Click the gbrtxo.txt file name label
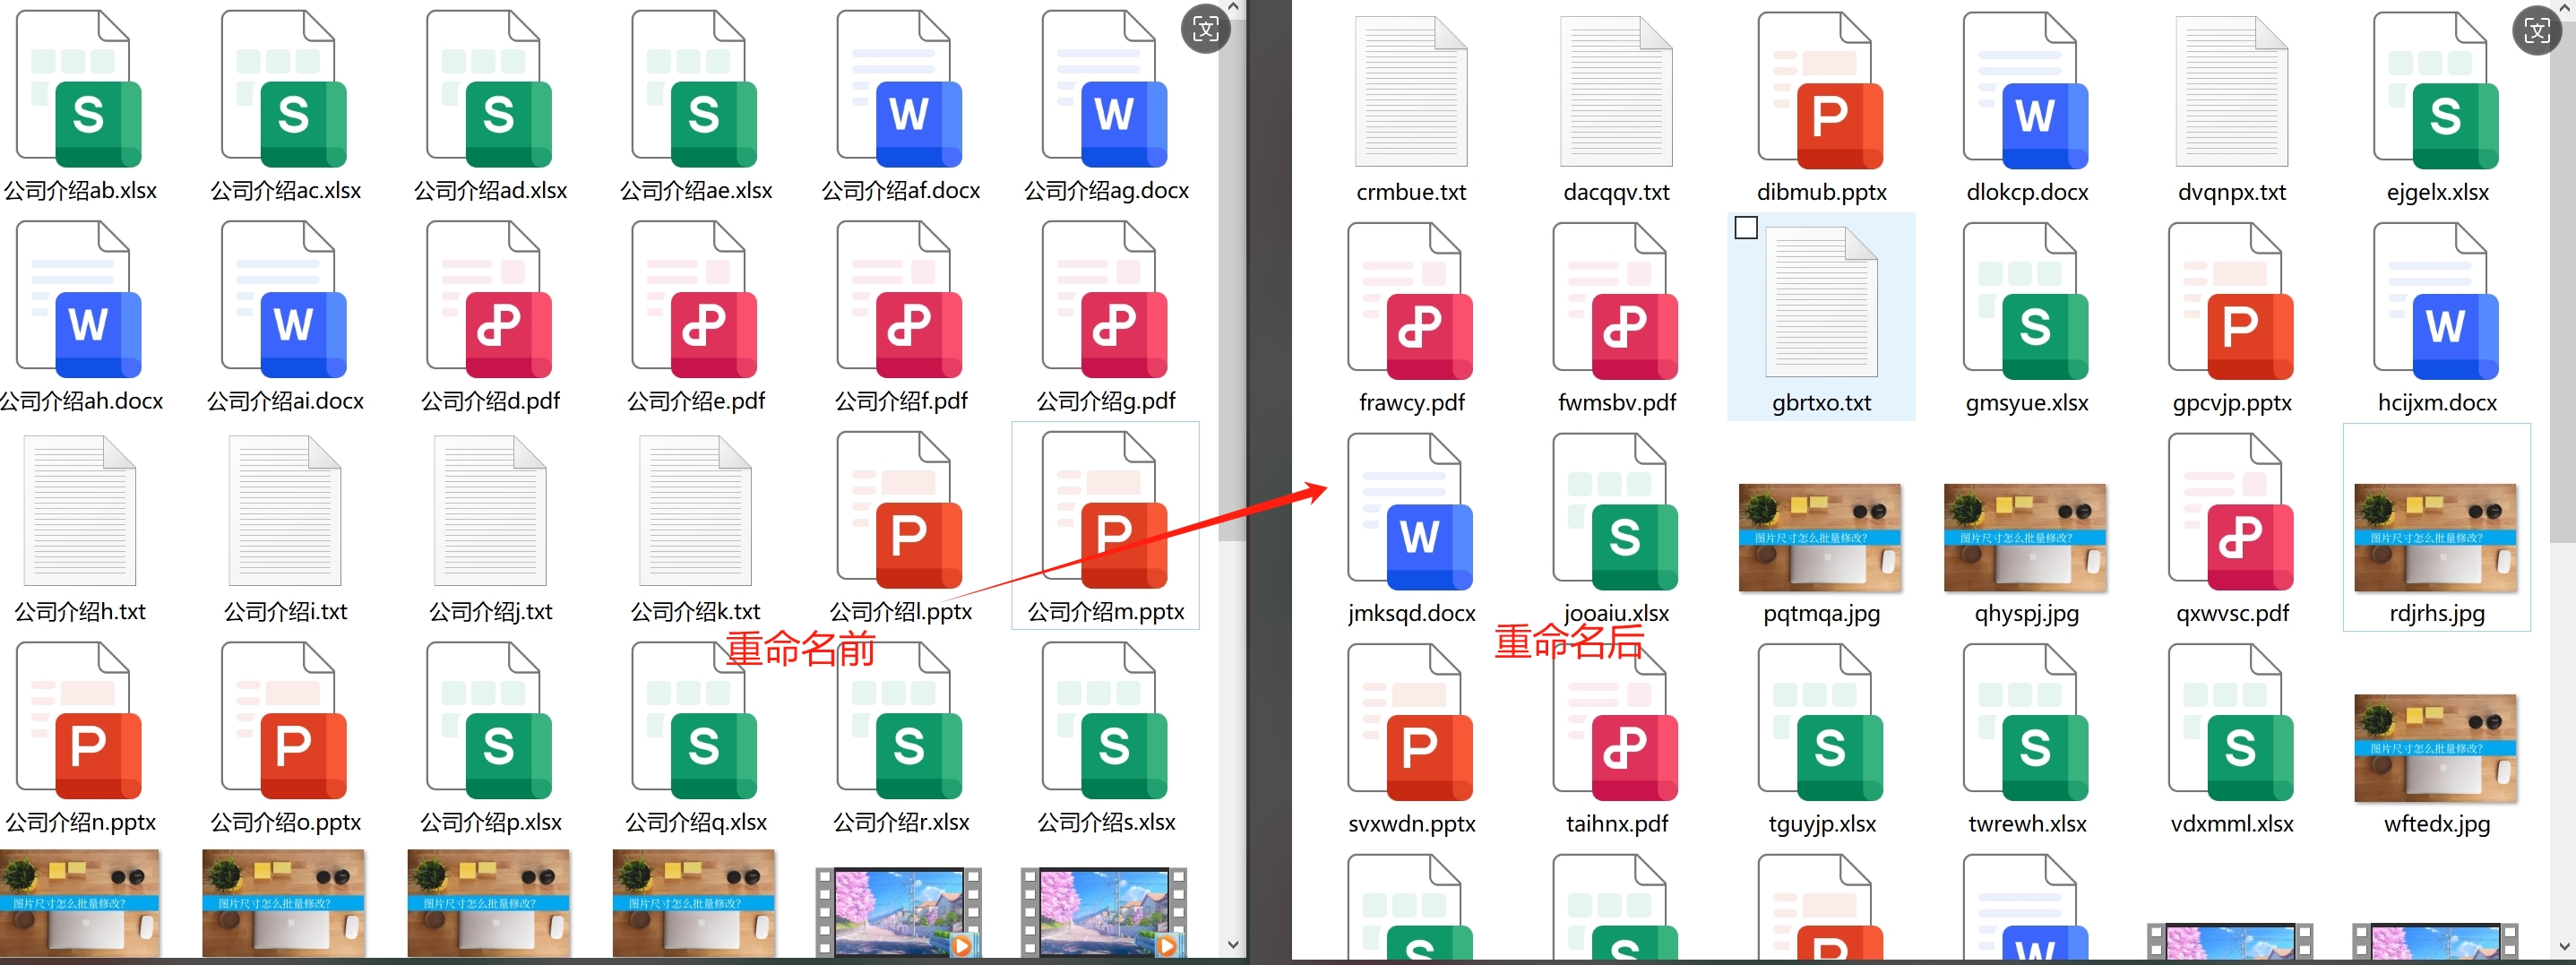Screen dimensions: 2576x965 point(1821,402)
